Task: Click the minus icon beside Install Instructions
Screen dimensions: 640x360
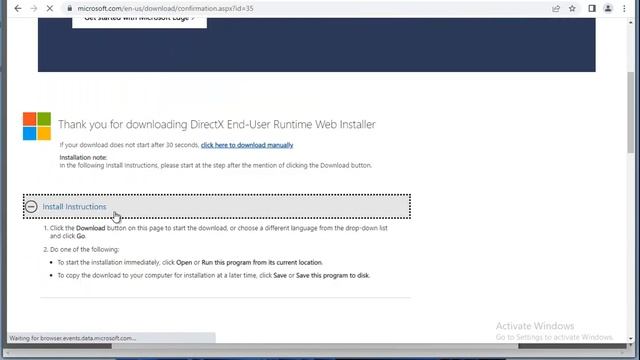Action: point(31,207)
